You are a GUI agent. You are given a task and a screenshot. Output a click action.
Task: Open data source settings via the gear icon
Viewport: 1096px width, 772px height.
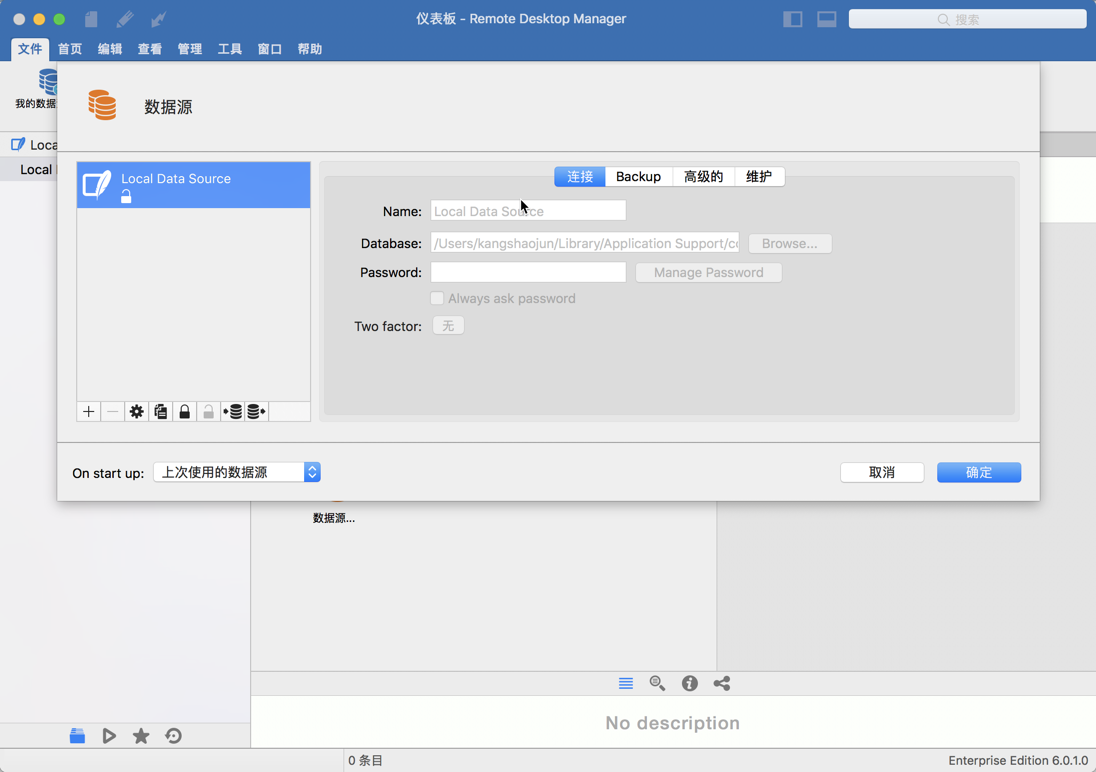pyautogui.click(x=136, y=411)
